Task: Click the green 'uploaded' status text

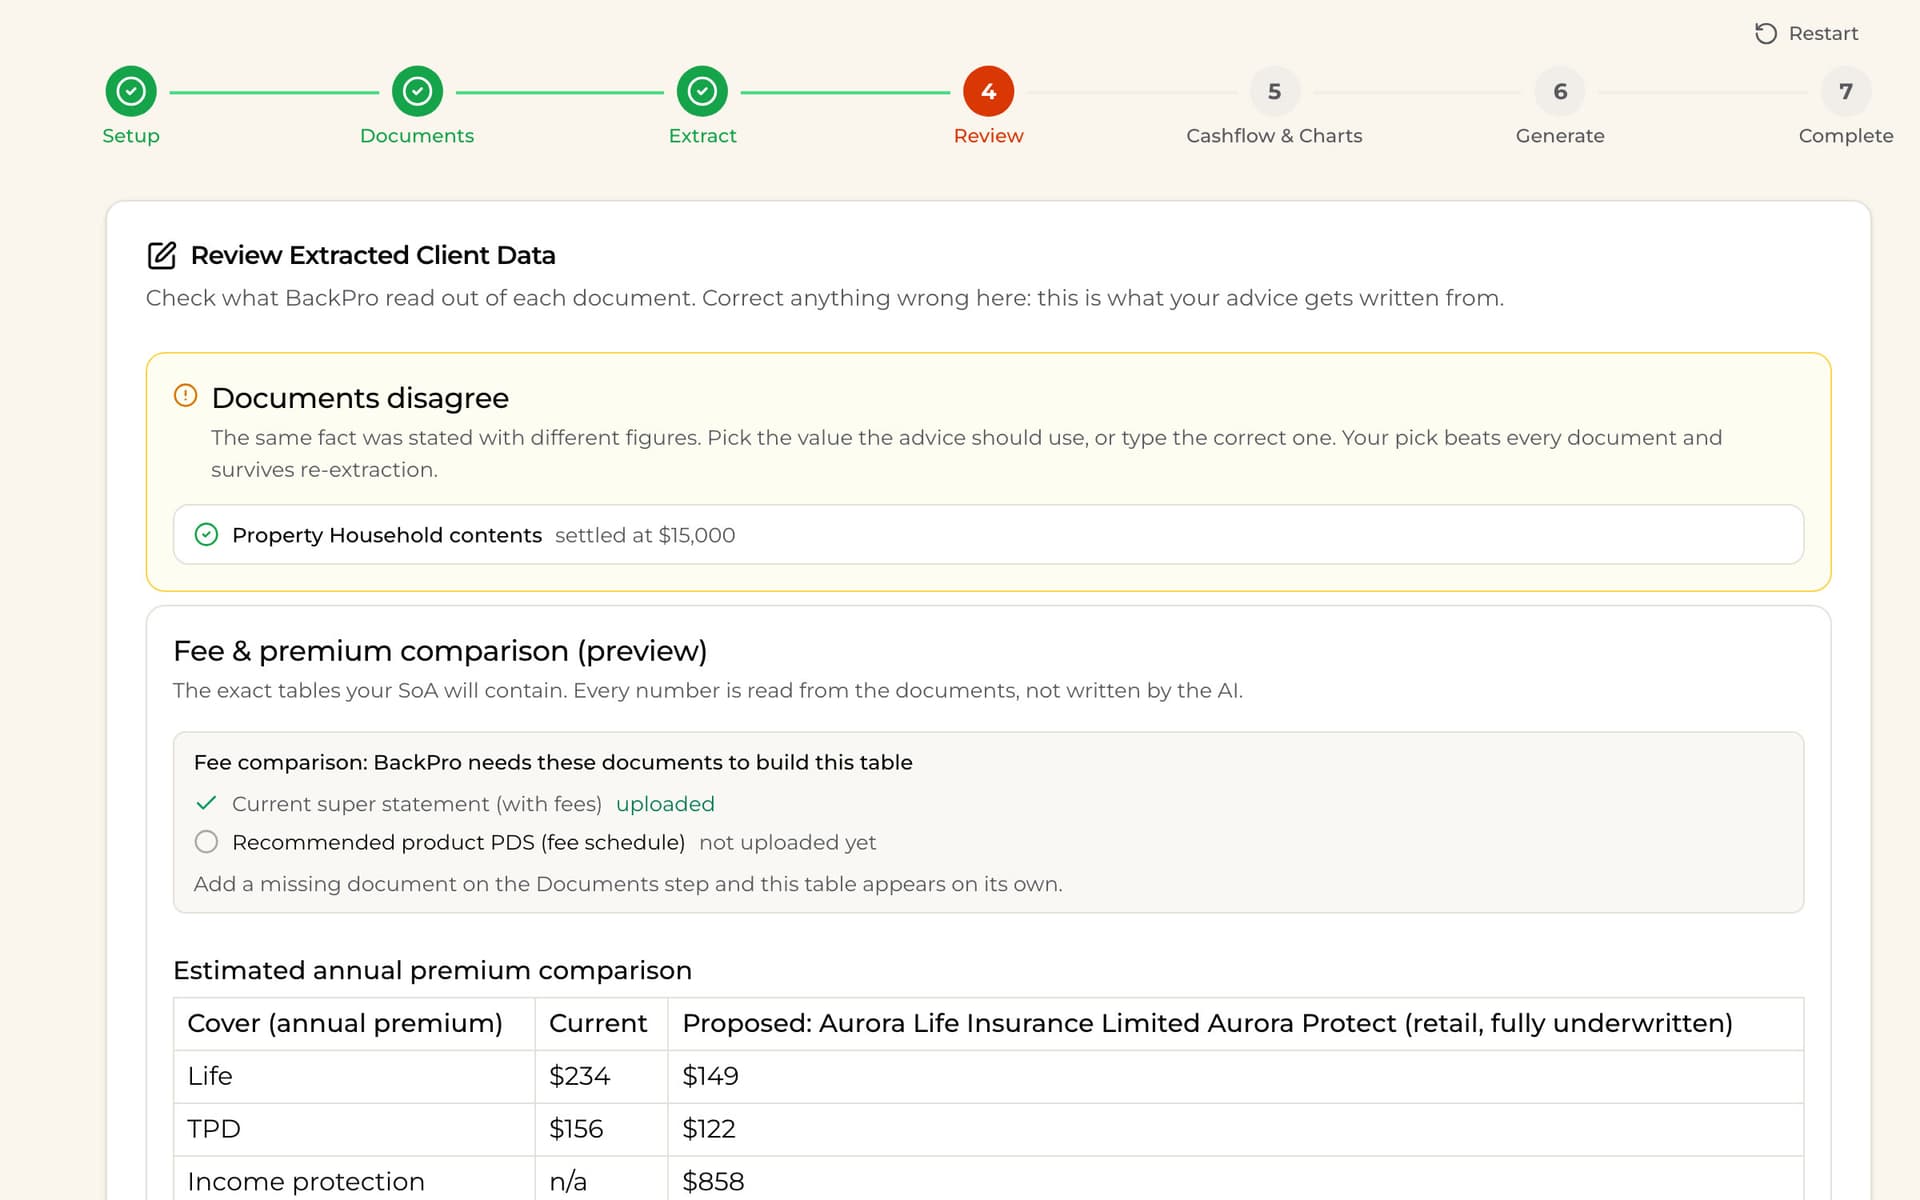Action: 665,804
